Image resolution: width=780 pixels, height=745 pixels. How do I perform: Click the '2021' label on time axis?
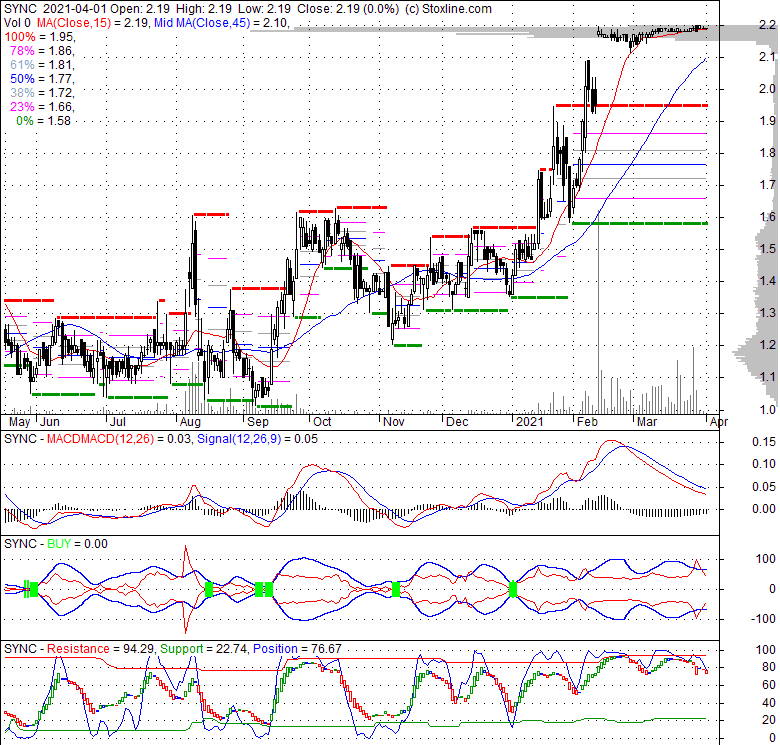pos(530,422)
